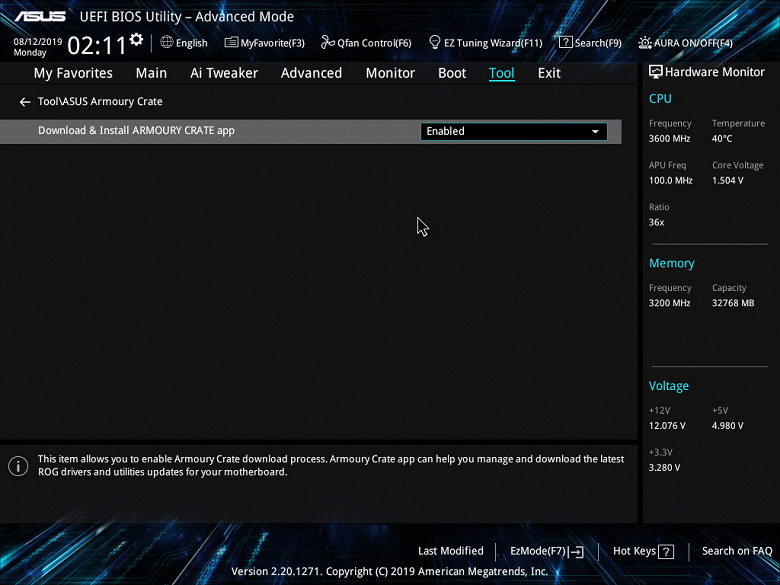Open Qfan Control fan icon
Image resolution: width=780 pixels, height=585 pixels.
tap(327, 42)
